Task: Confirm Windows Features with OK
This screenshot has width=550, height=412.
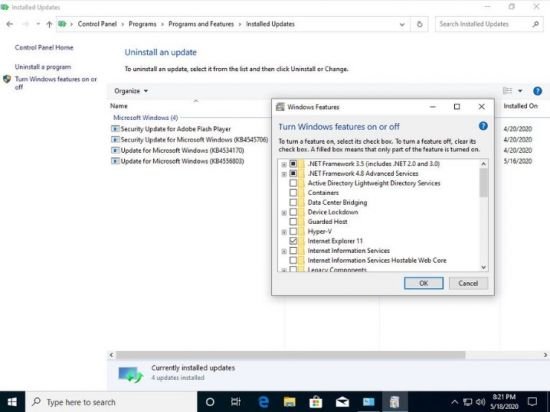Action: [423, 283]
